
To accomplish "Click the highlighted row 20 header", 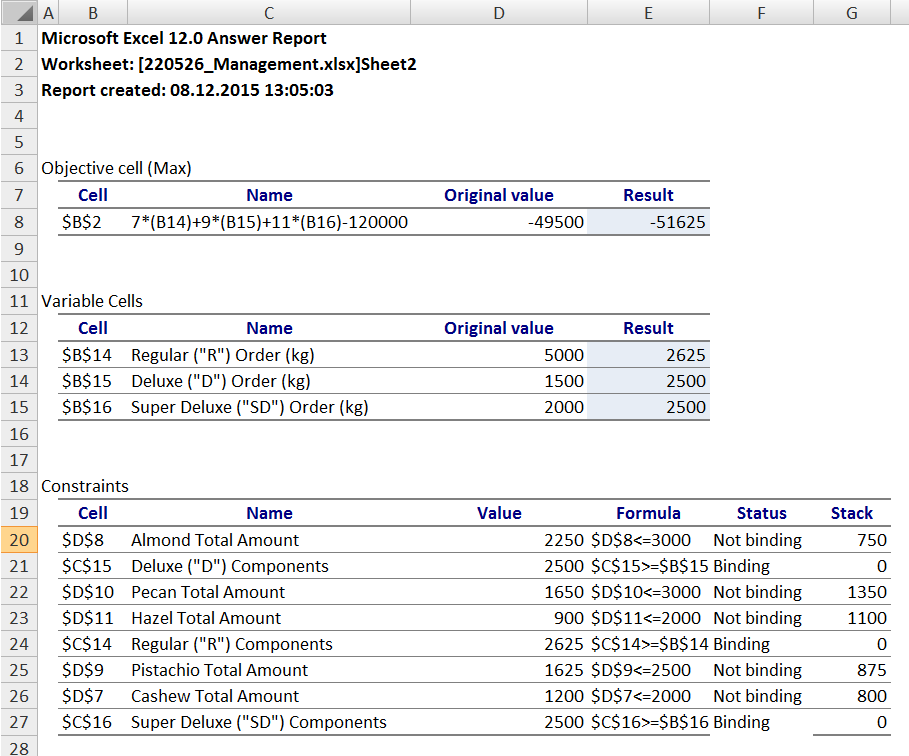I will (19, 540).
